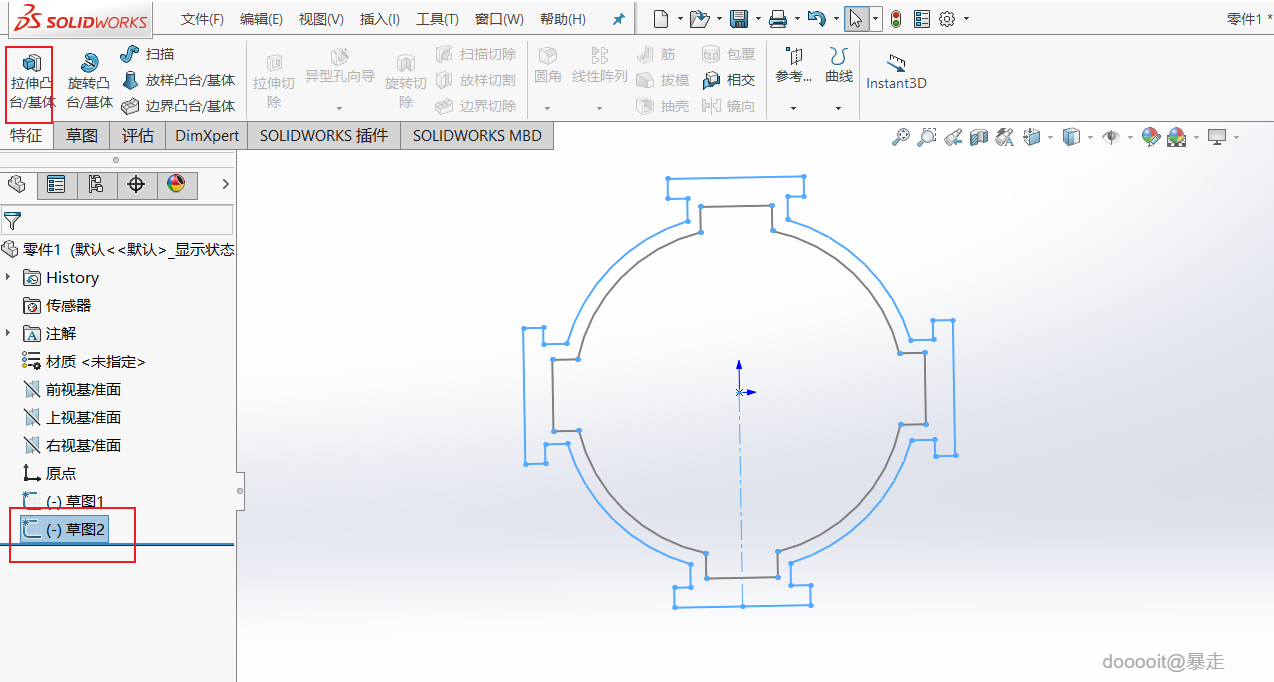Viewport: 1274px width, 682px height.
Task: Expand the History folder in the tree
Action: [x=9, y=277]
